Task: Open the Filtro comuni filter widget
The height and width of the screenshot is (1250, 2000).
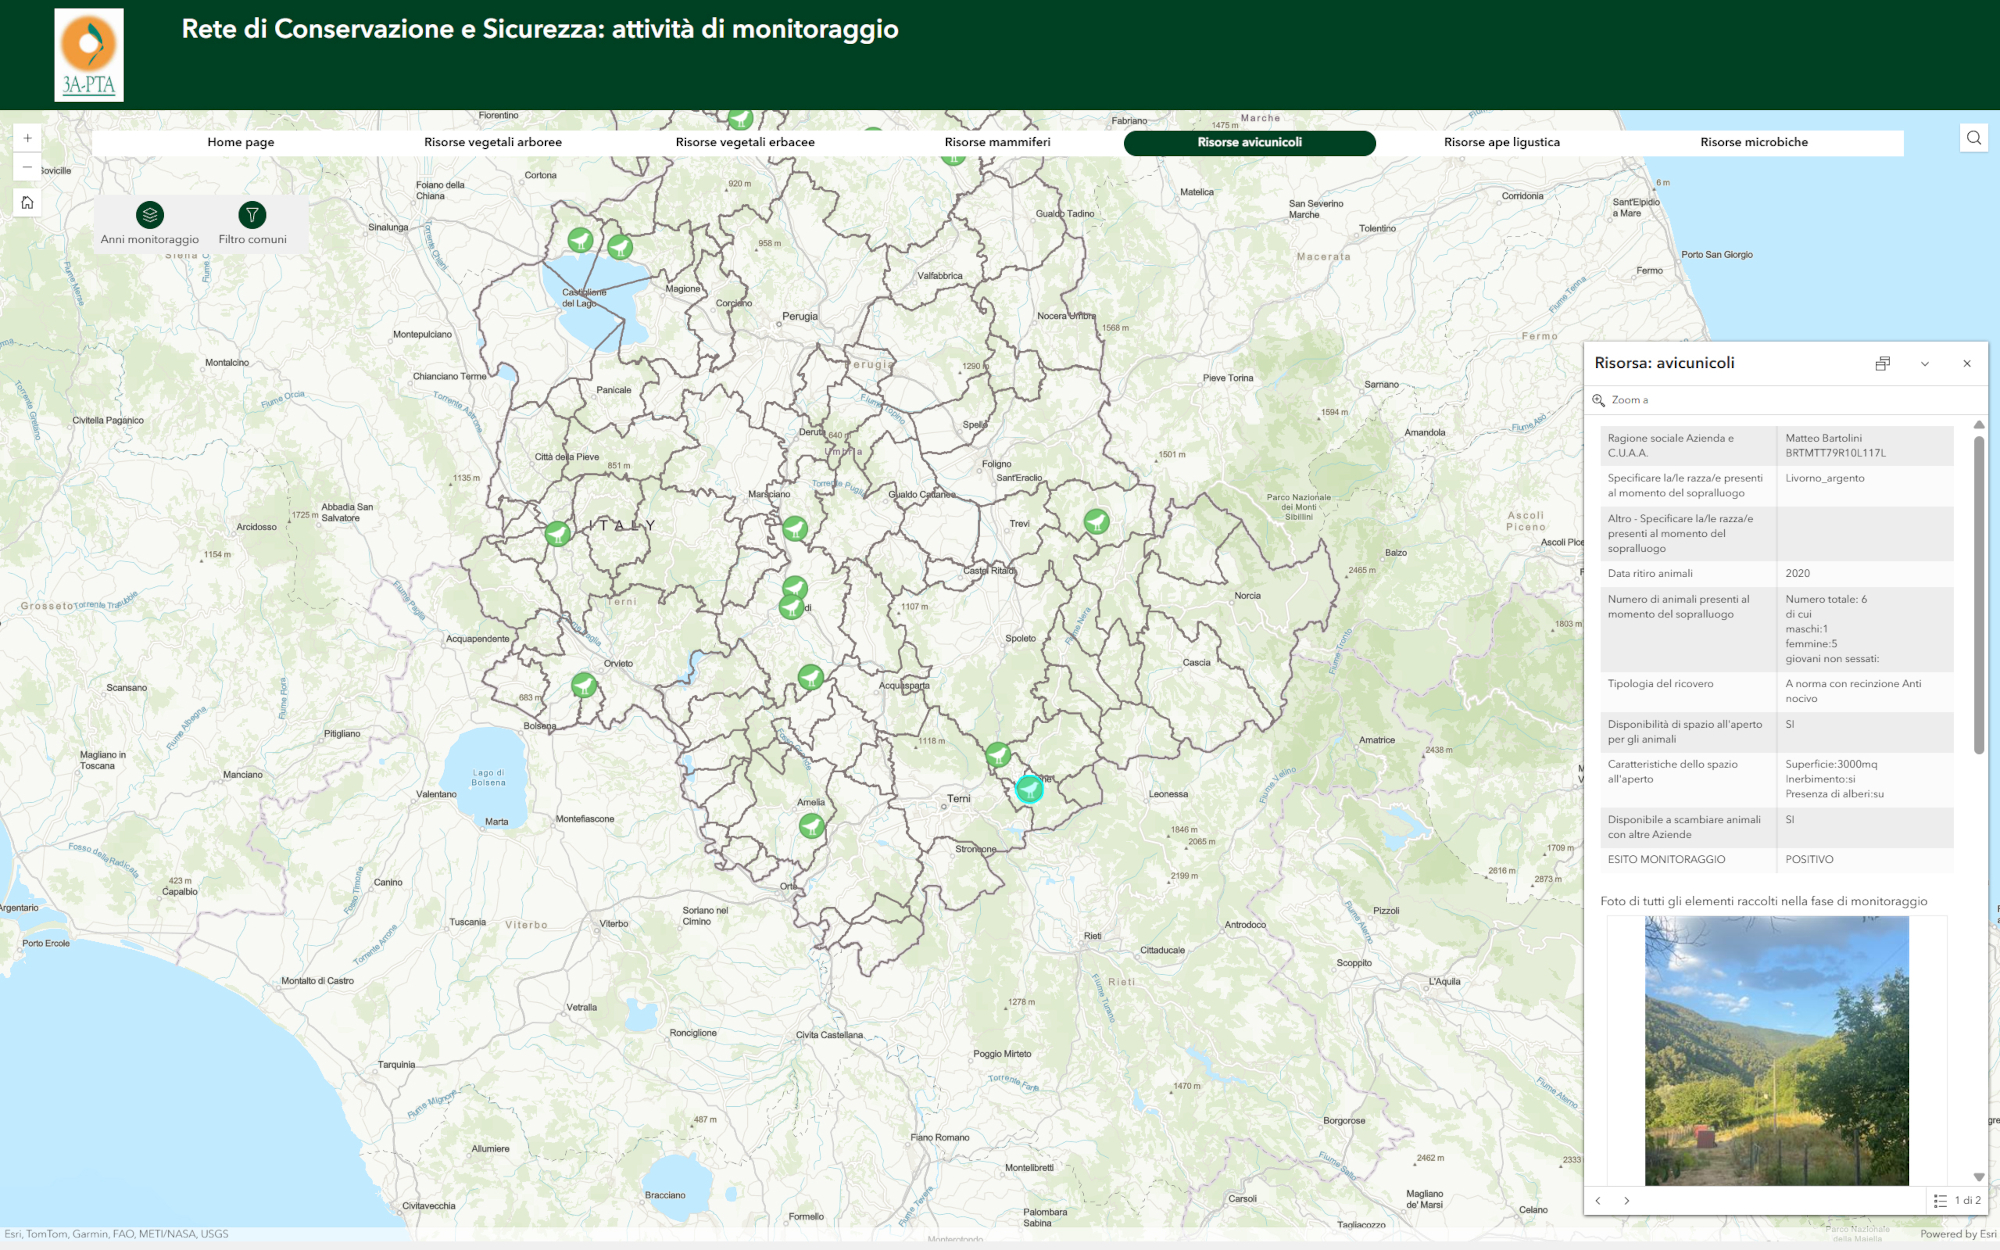Action: coord(252,215)
